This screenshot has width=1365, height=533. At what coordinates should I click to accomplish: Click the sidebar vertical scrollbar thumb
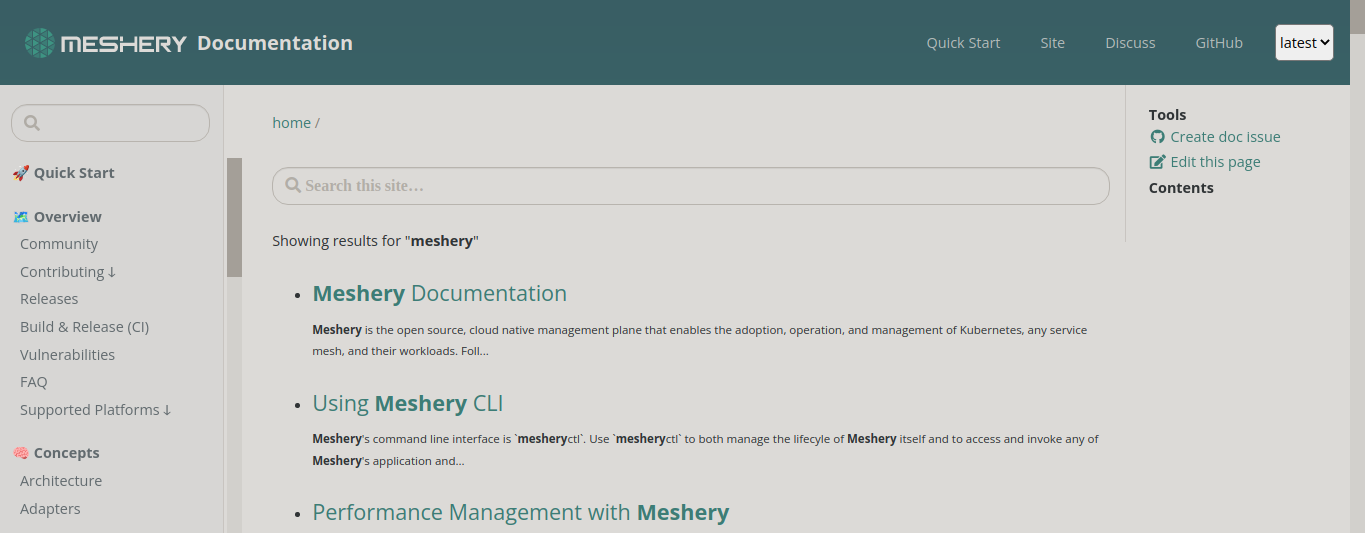pos(234,217)
